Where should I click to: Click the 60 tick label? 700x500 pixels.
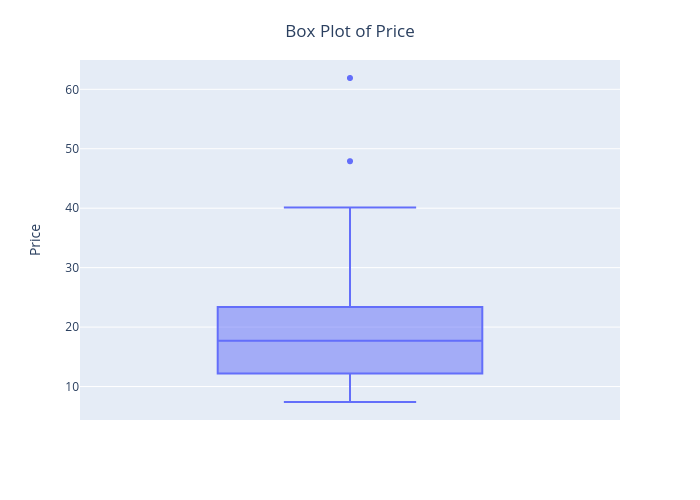click(72, 90)
